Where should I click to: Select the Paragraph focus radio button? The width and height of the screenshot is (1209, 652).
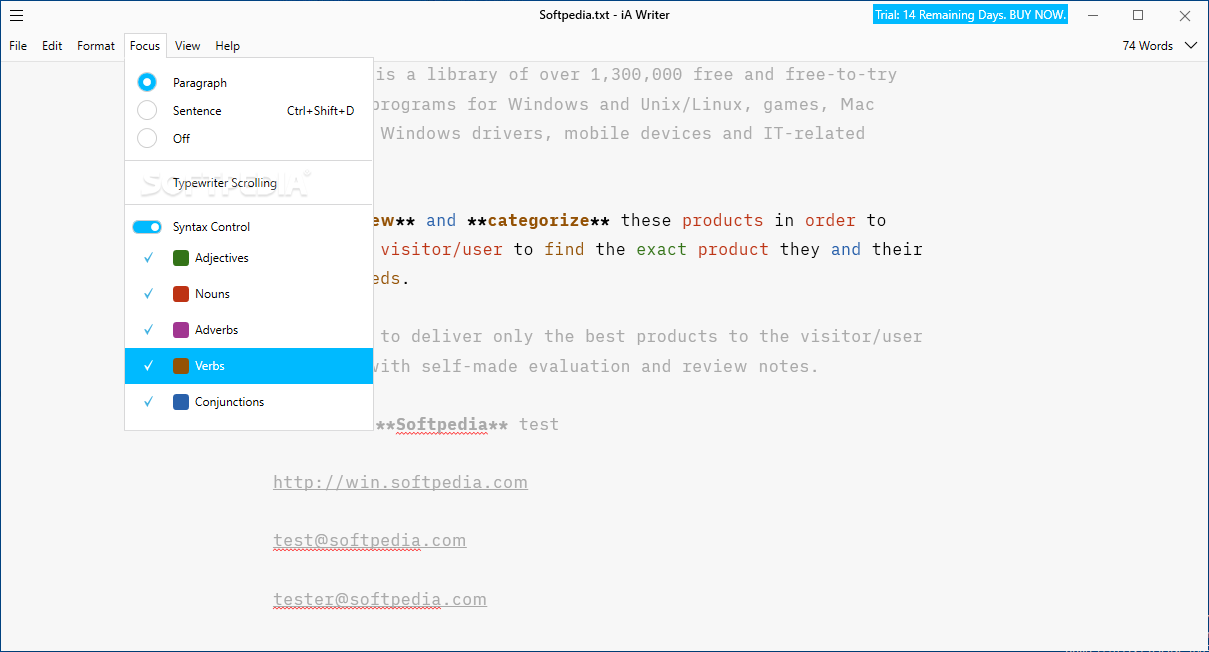pyautogui.click(x=147, y=82)
